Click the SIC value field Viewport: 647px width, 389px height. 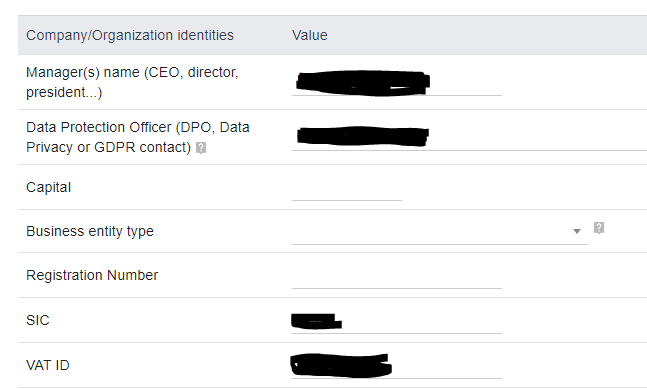[397, 322]
